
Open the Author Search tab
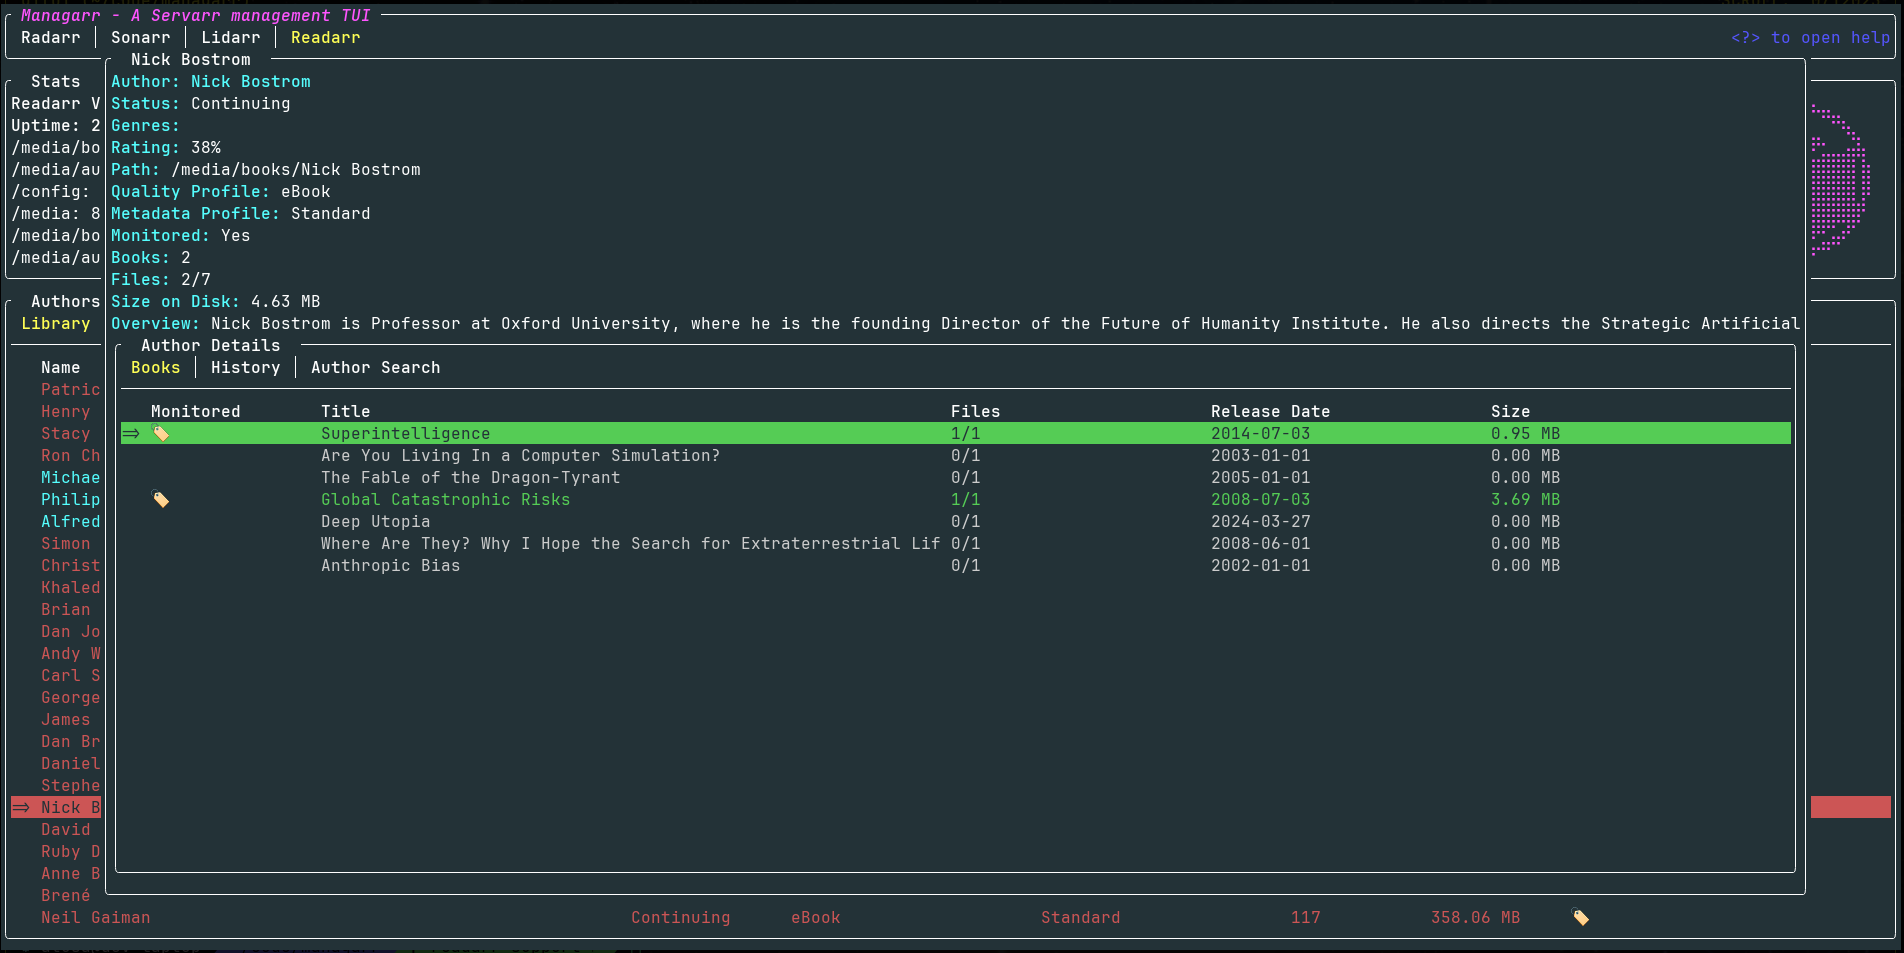coord(375,367)
